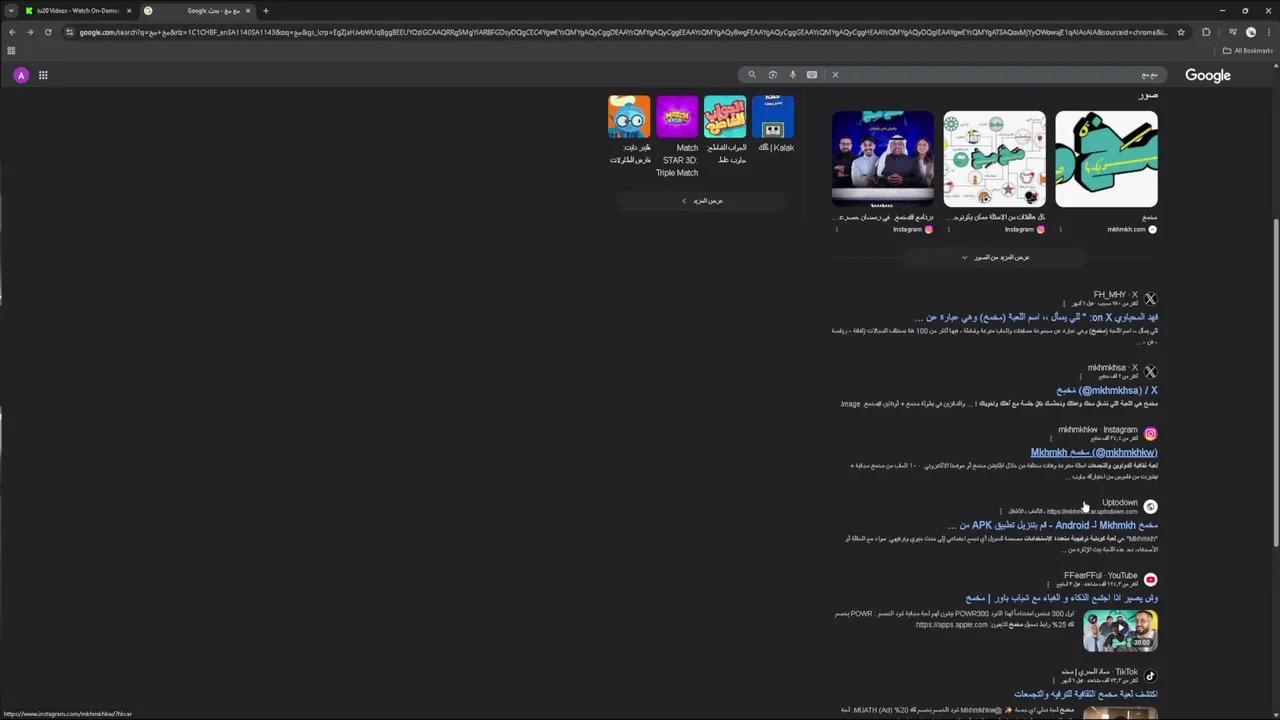Screen dimensions: 1280x720
Task: Open the on-screen keyboard input tool
Action: (812, 75)
